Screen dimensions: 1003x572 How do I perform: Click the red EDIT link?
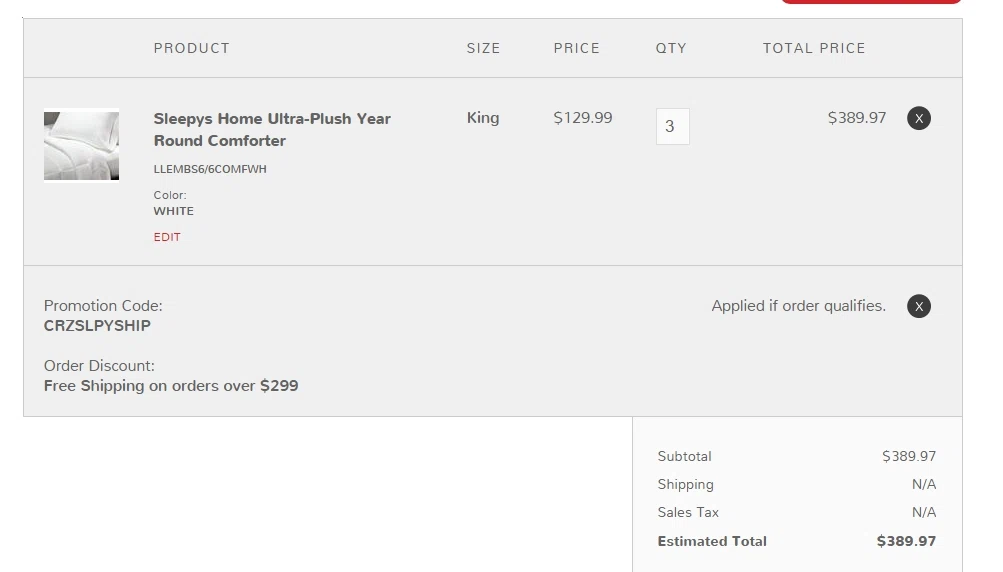pyautogui.click(x=167, y=237)
